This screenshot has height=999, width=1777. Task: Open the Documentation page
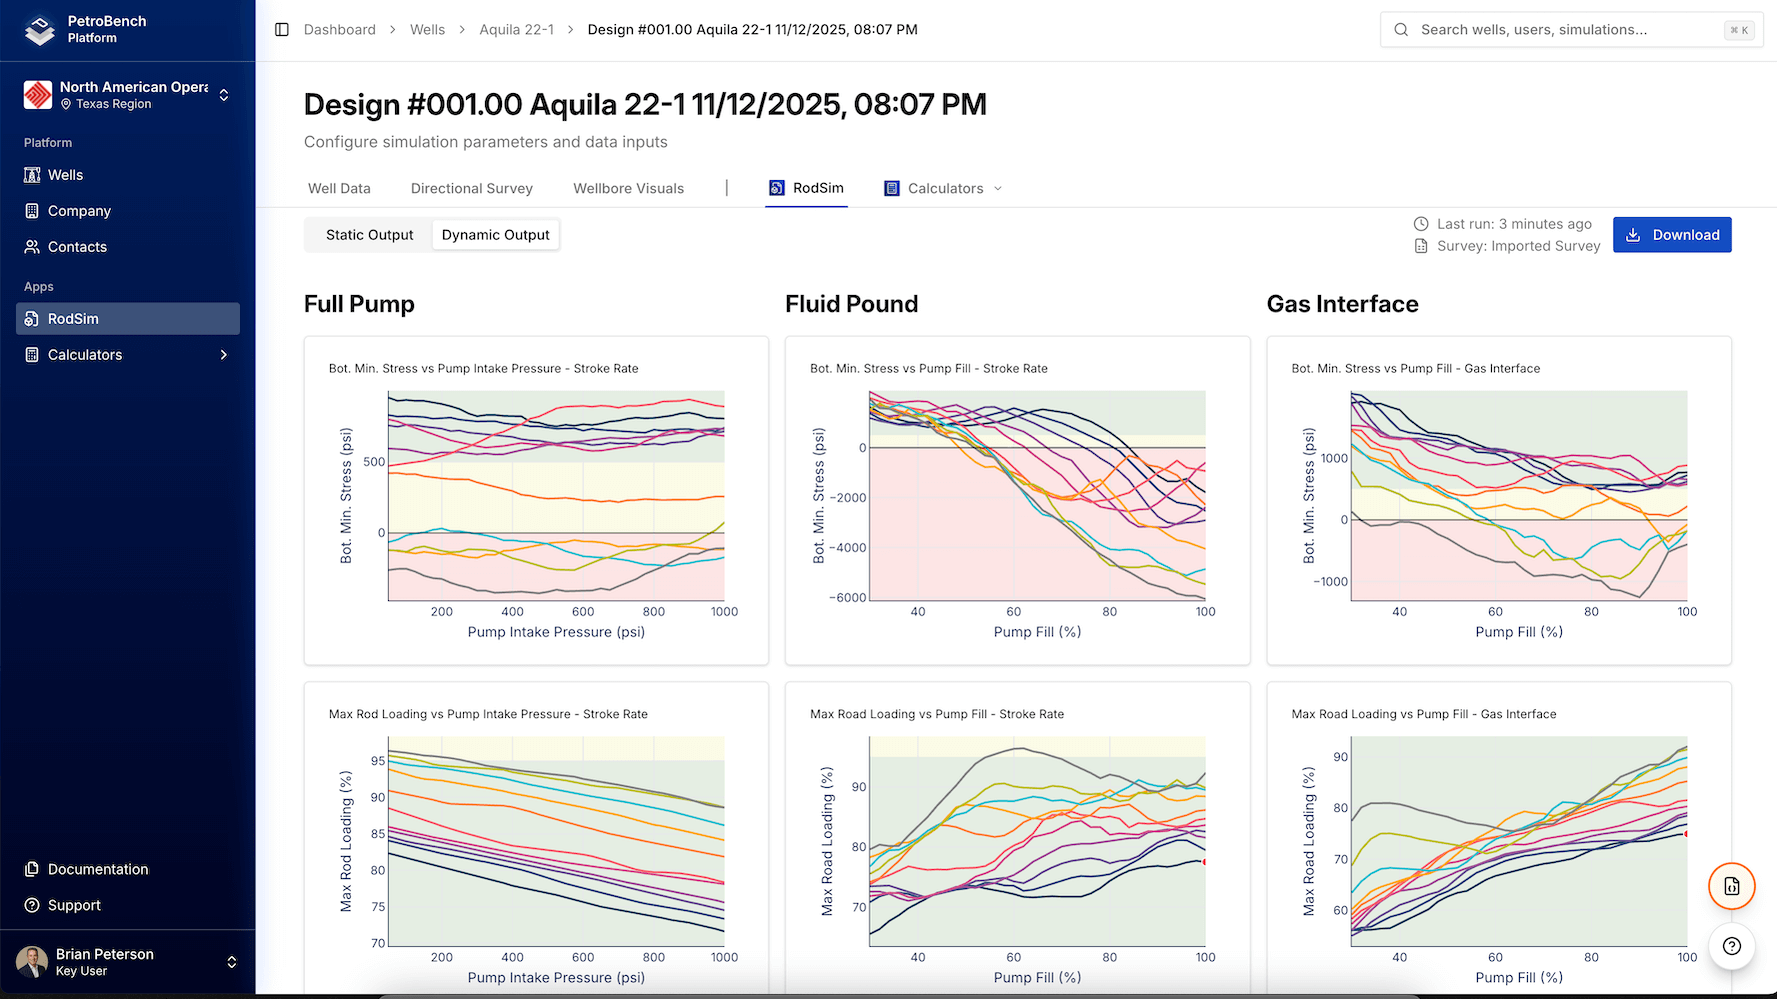click(96, 869)
